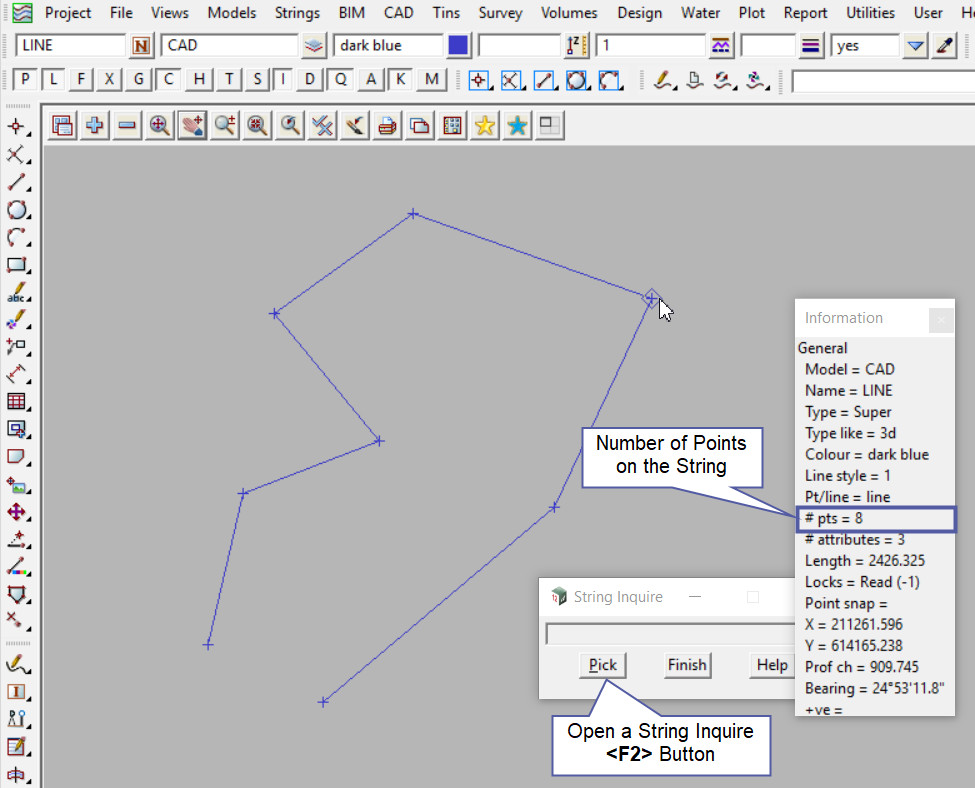975x788 pixels.
Task: Click the yellow star icon
Action: tap(485, 125)
